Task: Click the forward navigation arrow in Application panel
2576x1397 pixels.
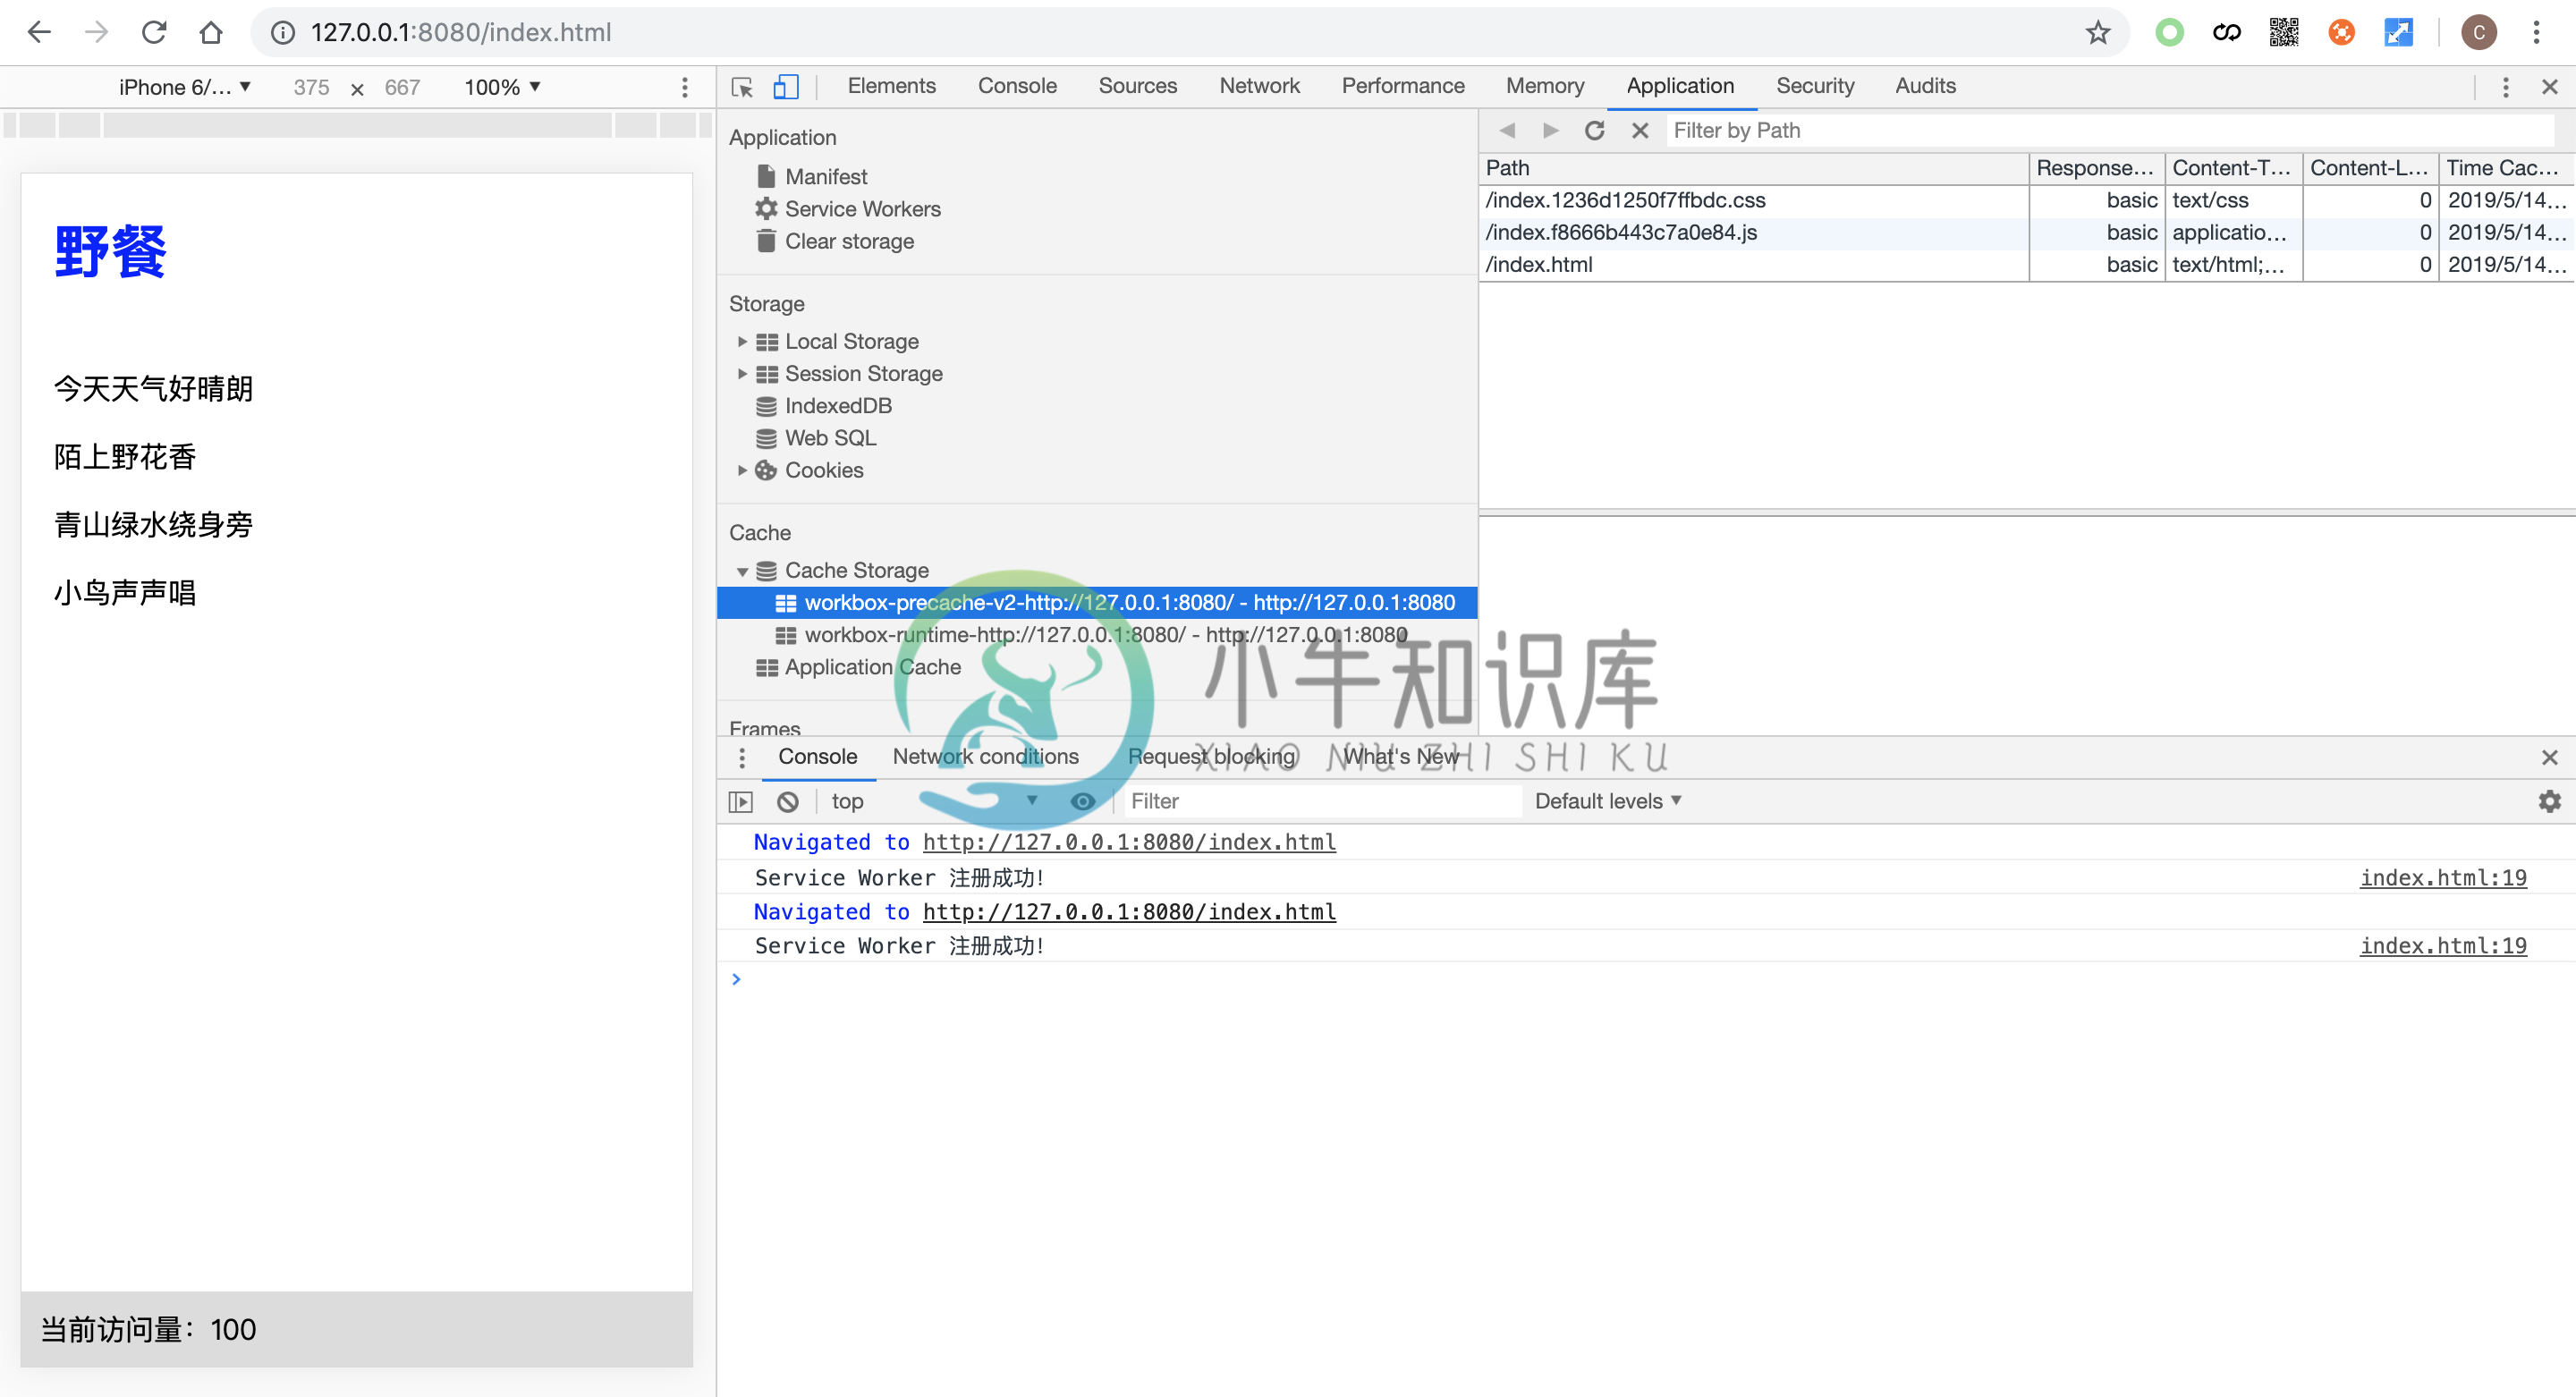Action: coord(1547,131)
